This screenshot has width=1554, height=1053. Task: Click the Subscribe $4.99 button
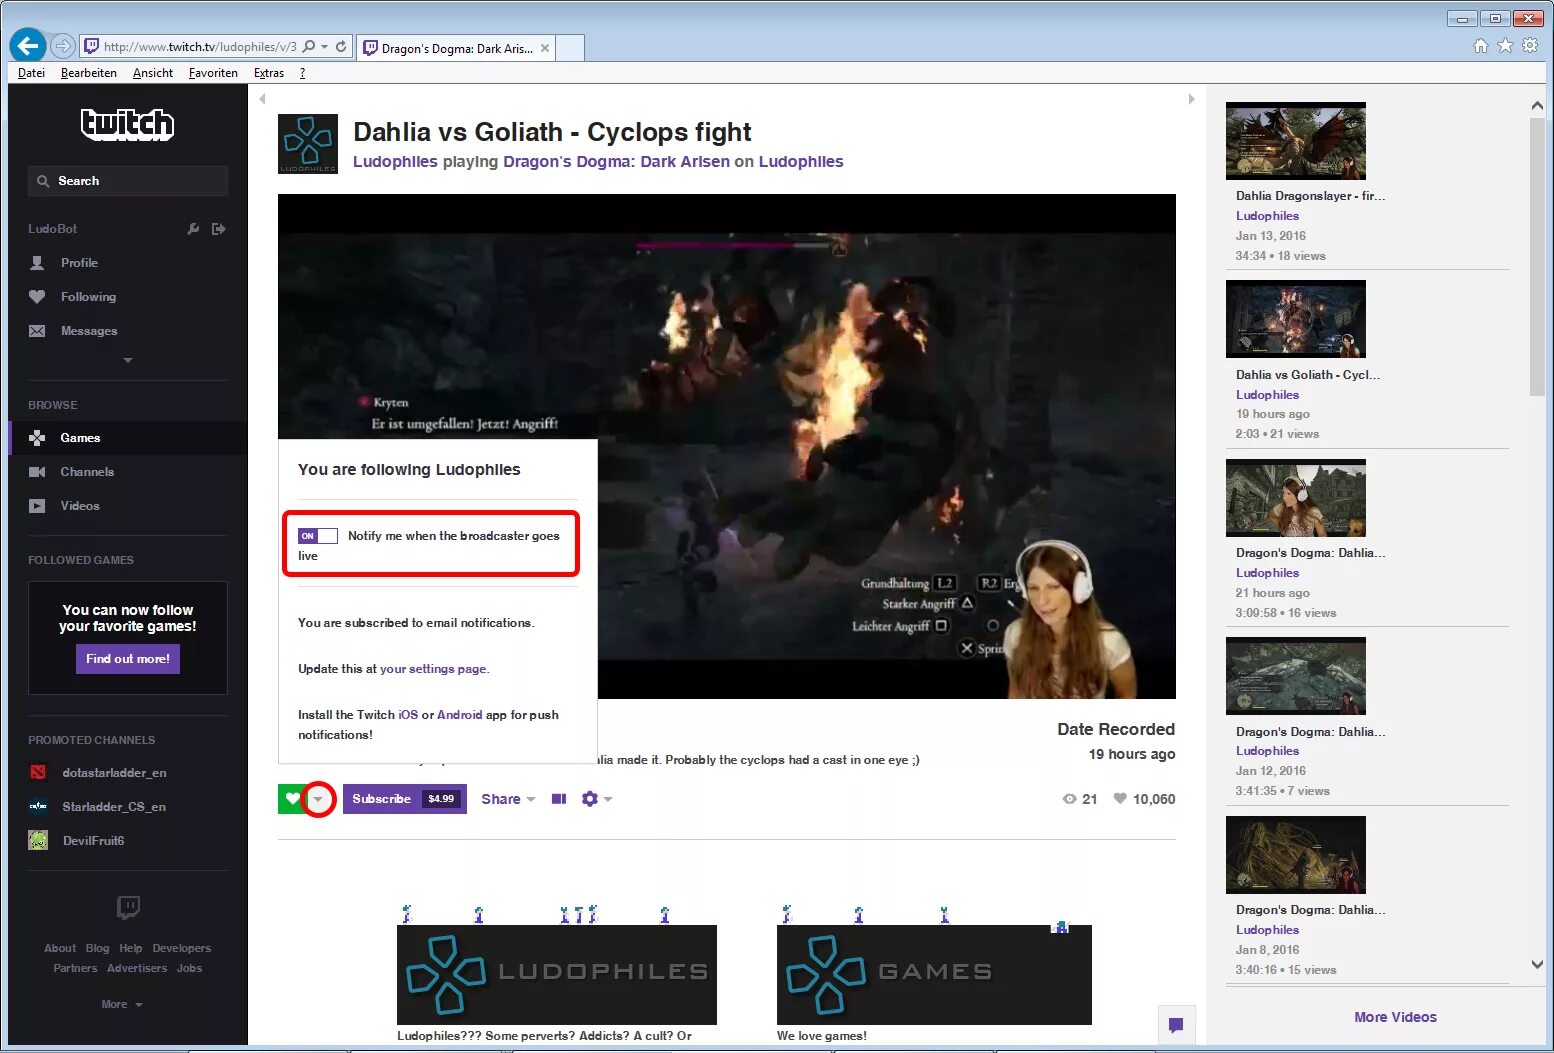pyautogui.click(x=405, y=799)
